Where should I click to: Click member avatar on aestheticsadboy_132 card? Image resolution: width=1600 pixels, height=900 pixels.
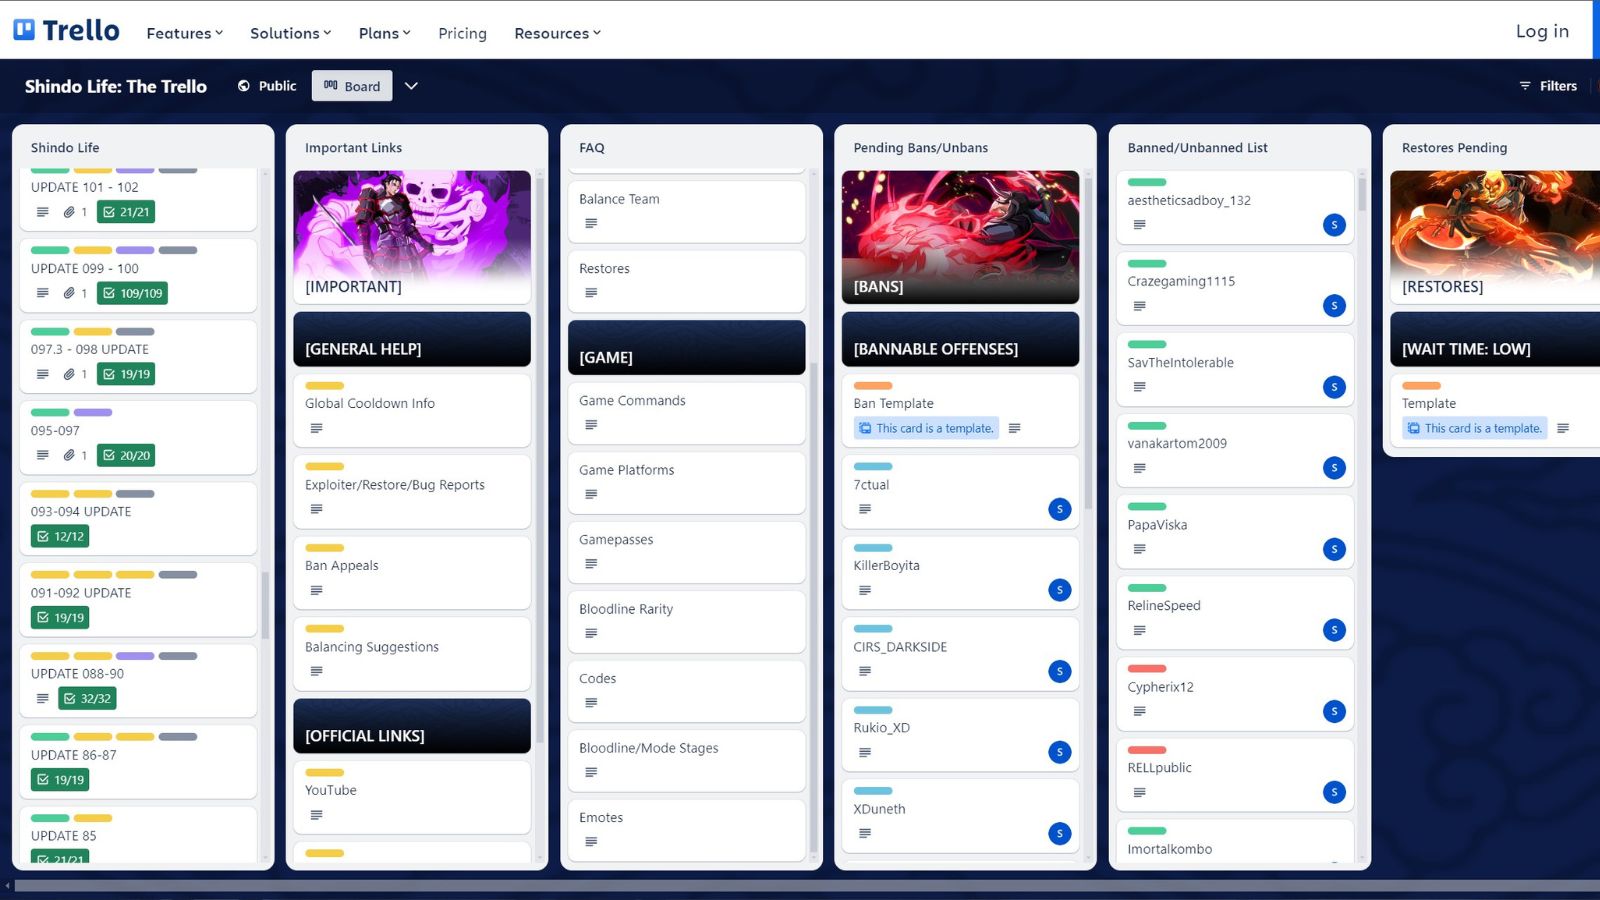click(1334, 225)
